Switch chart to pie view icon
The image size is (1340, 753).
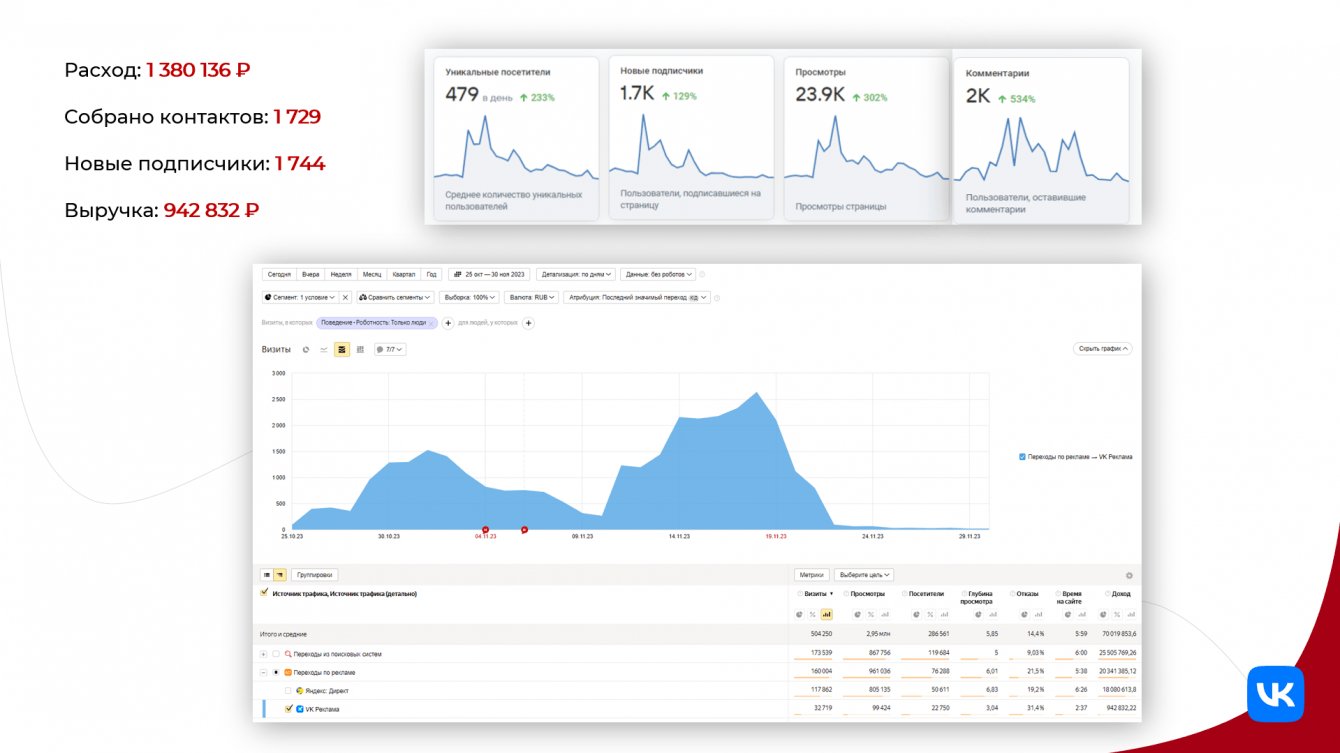click(306, 350)
